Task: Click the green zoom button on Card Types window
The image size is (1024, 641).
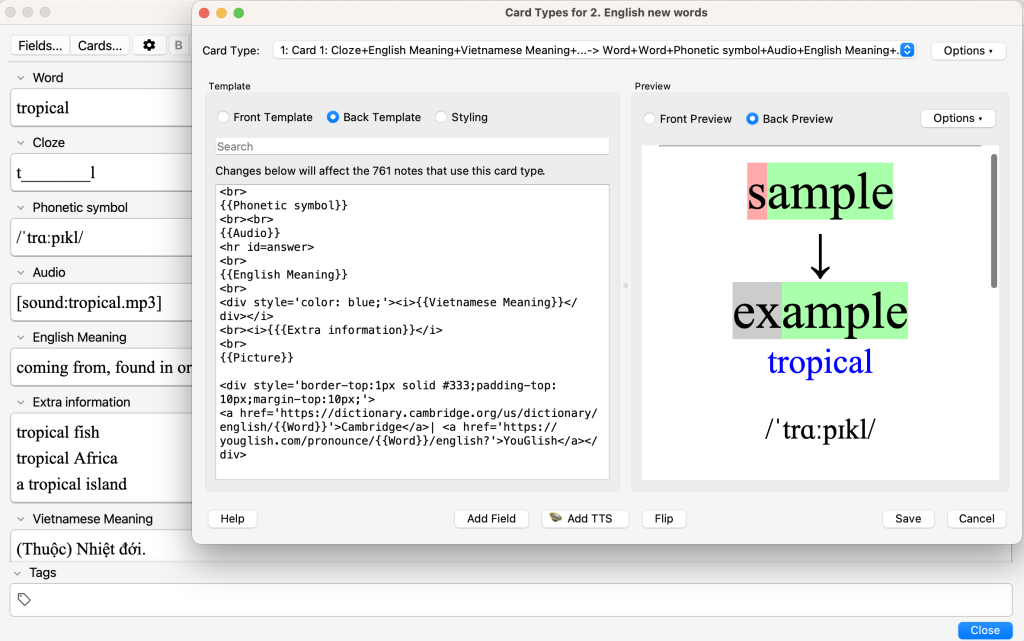Action: point(239,13)
